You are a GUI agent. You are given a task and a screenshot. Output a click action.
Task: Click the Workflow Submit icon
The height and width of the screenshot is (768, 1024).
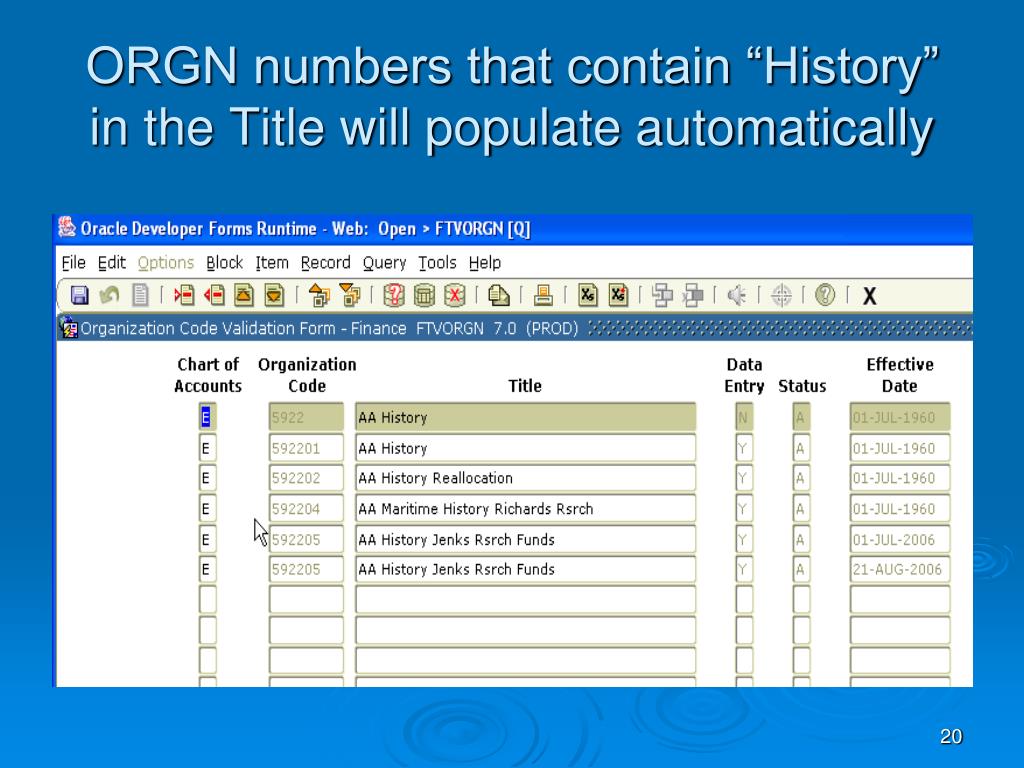coord(662,295)
